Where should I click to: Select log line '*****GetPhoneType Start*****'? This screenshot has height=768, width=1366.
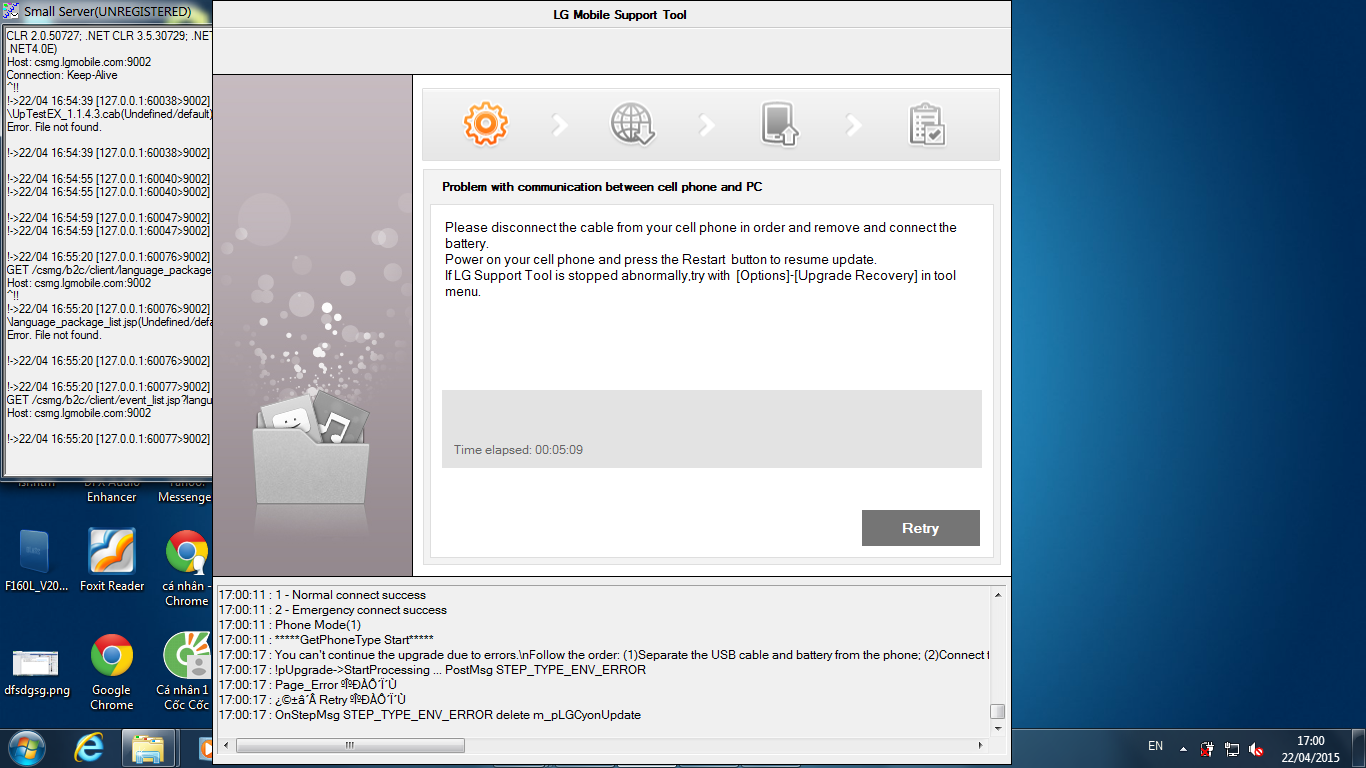(326, 640)
